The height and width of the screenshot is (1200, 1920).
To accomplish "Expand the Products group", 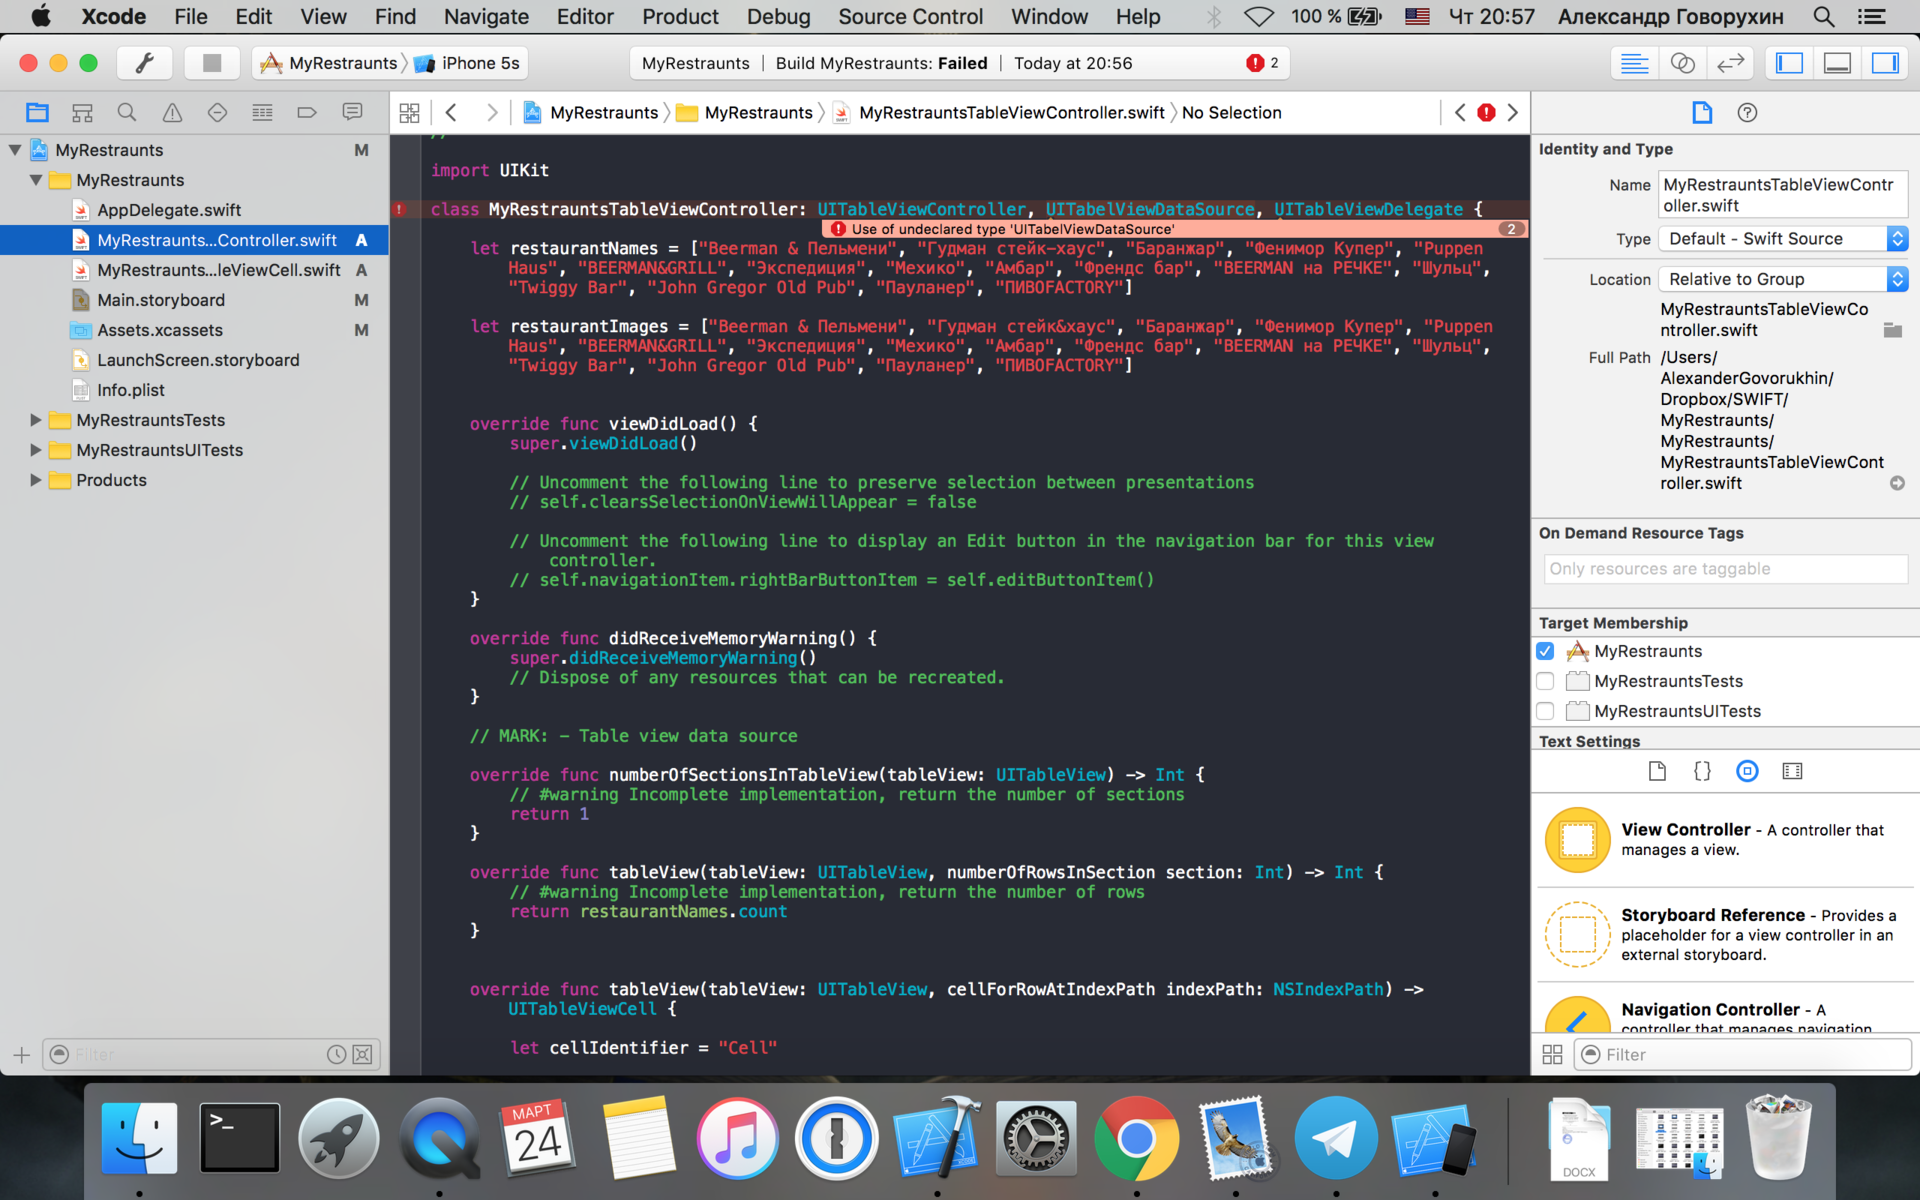I will tap(36, 480).
